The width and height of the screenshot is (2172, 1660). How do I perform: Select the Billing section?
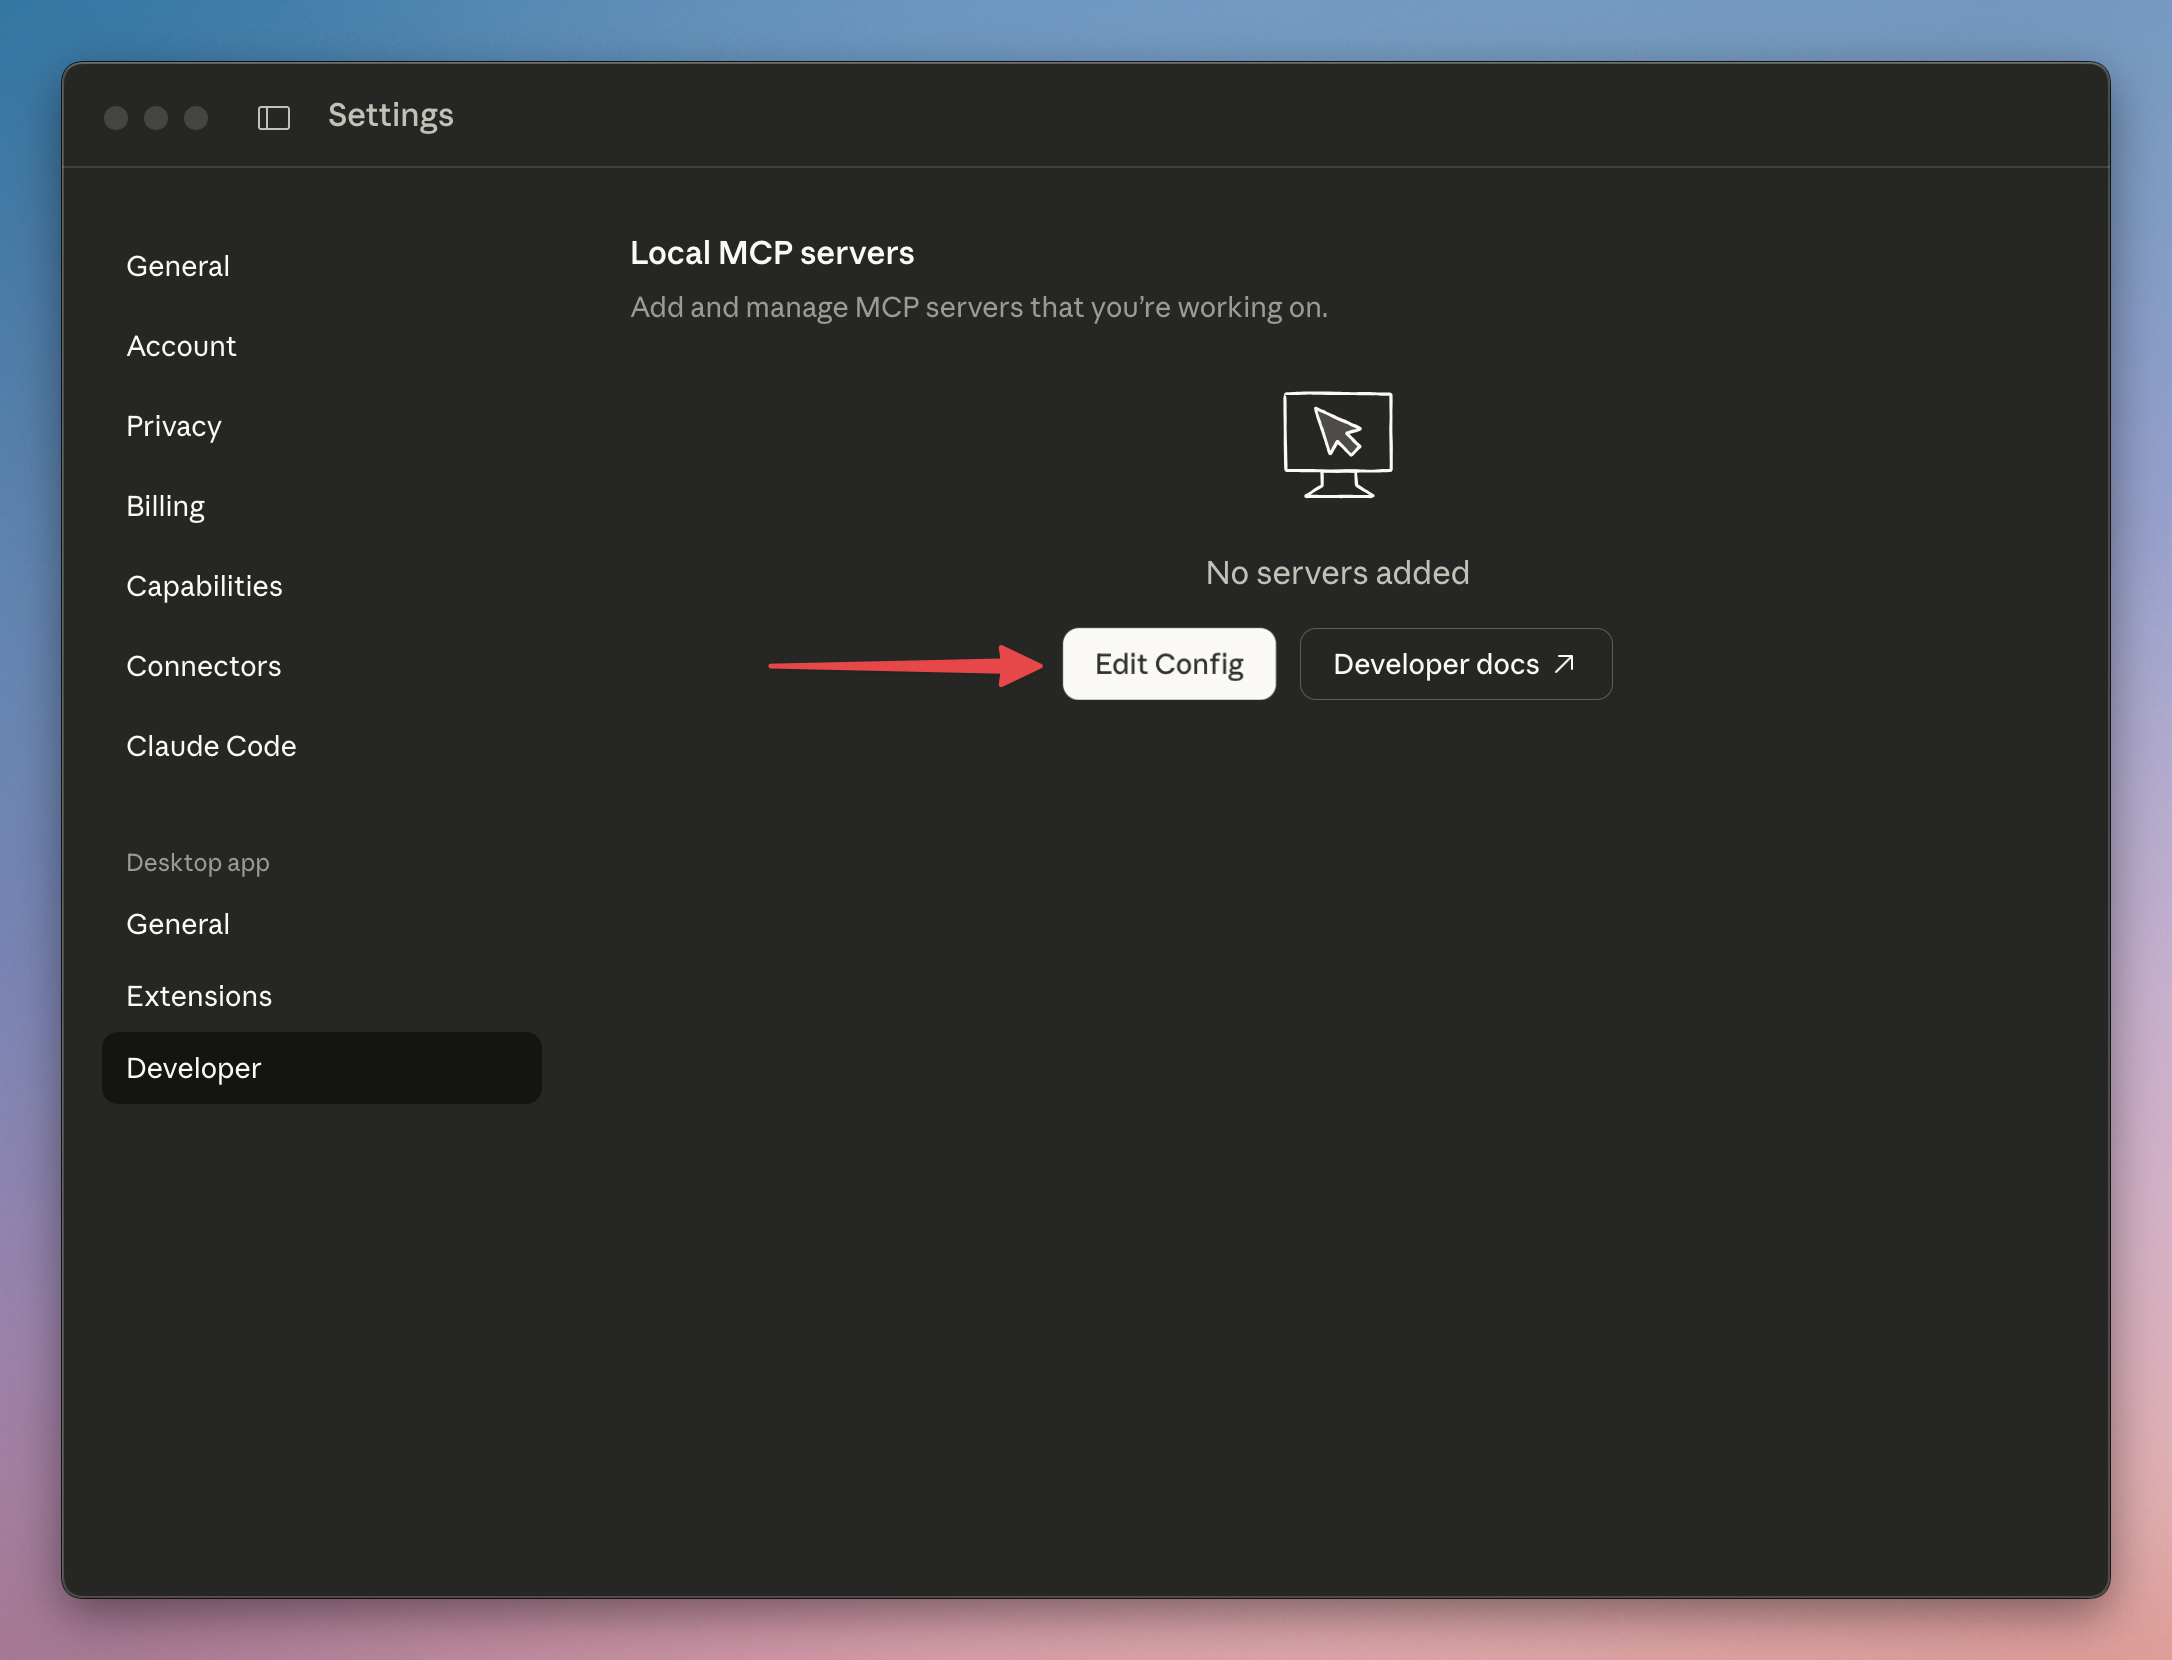(165, 506)
